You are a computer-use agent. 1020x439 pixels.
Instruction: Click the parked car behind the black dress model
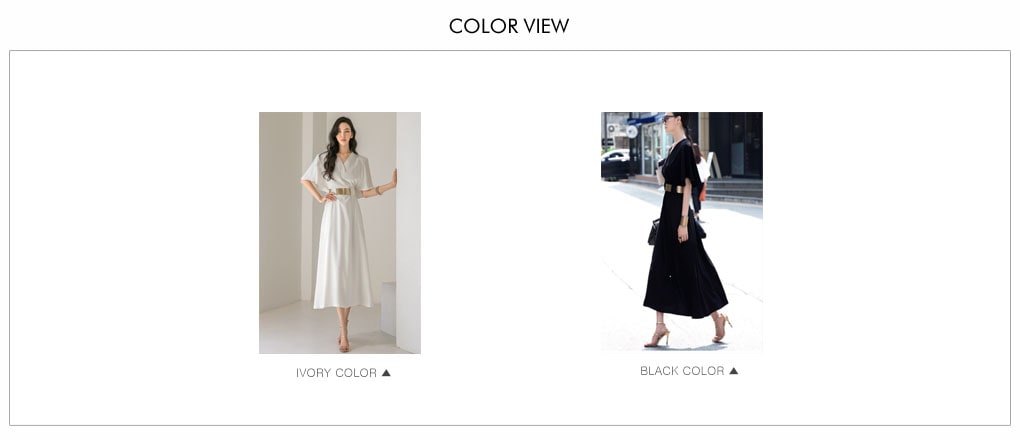click(x=615, y=164)
